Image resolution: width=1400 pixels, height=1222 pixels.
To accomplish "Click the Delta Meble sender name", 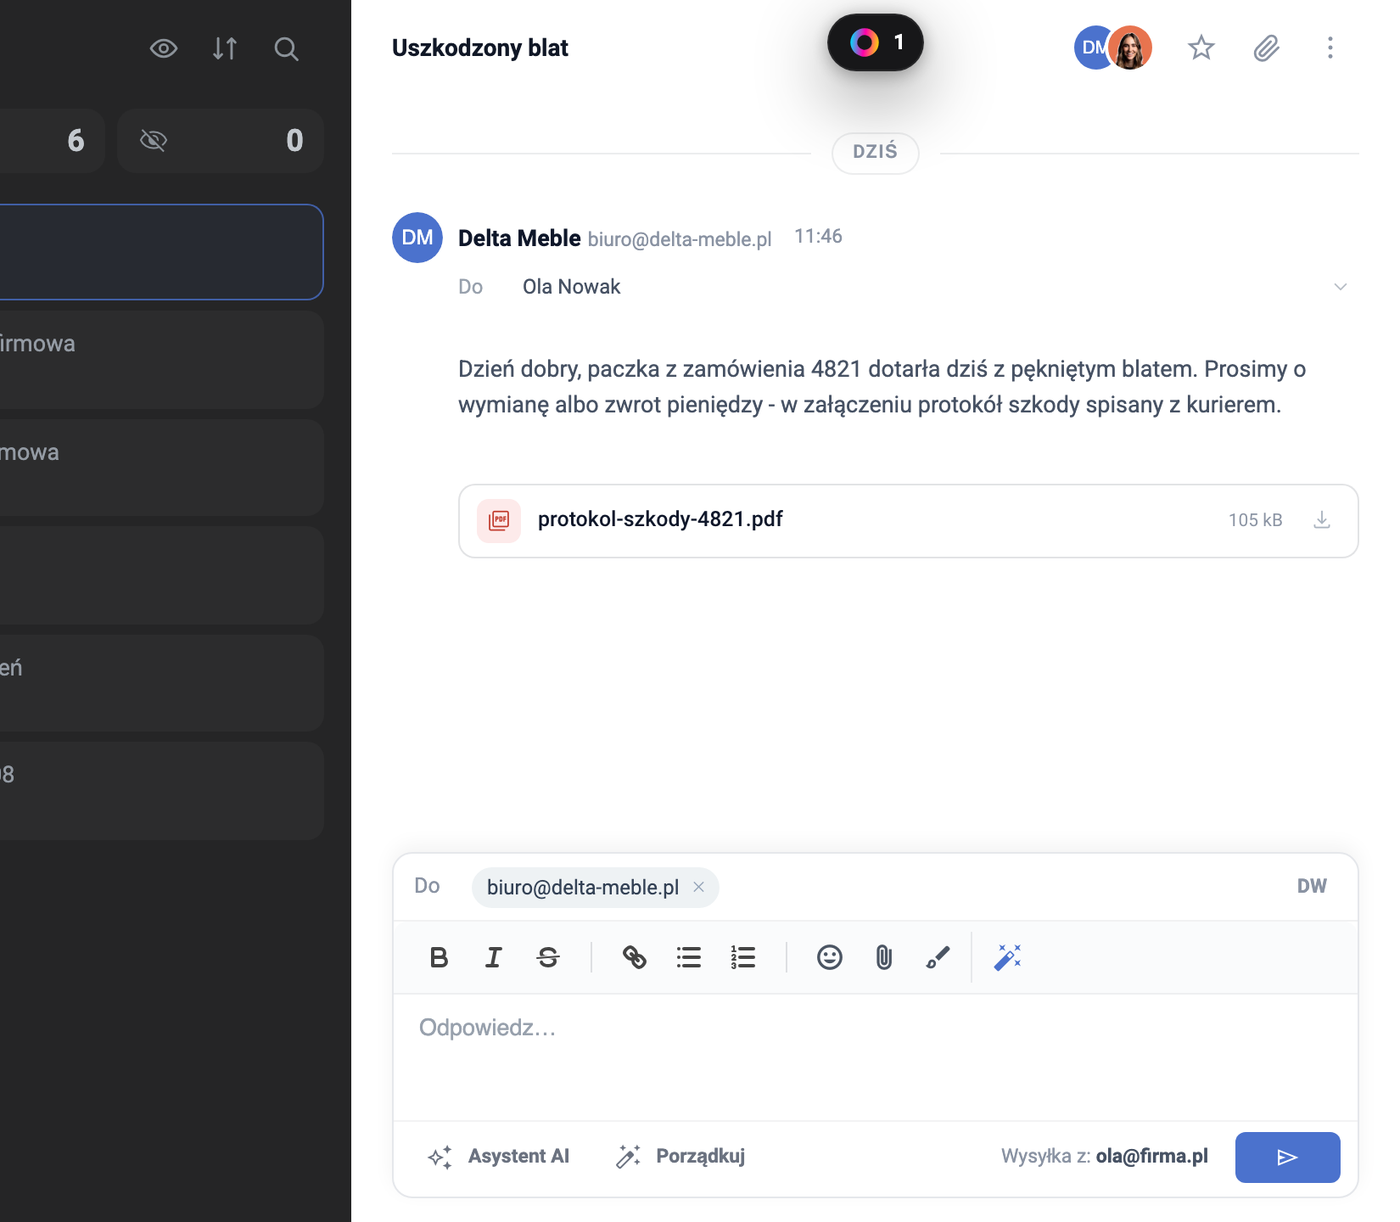I will 519,238.
